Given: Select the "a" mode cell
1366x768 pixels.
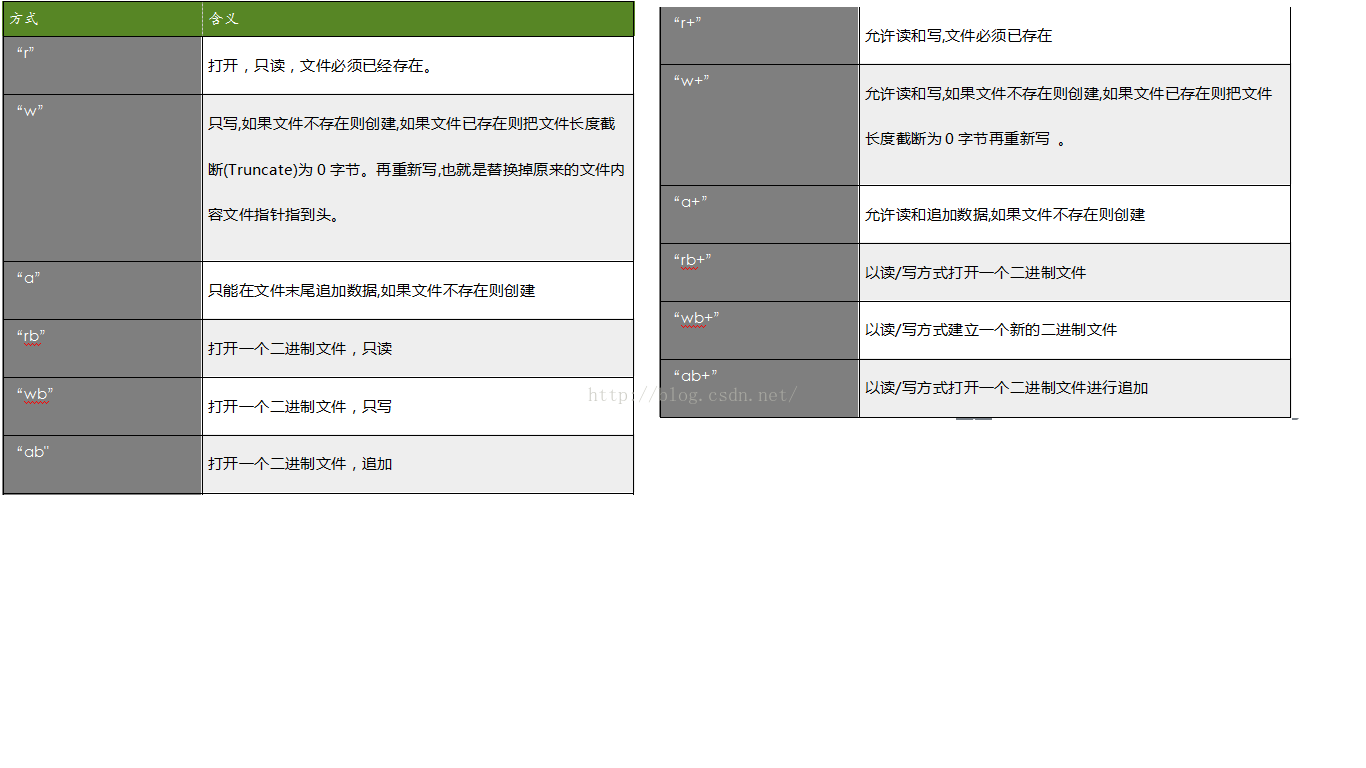Looking at the screenshot, I should point(102,291).
